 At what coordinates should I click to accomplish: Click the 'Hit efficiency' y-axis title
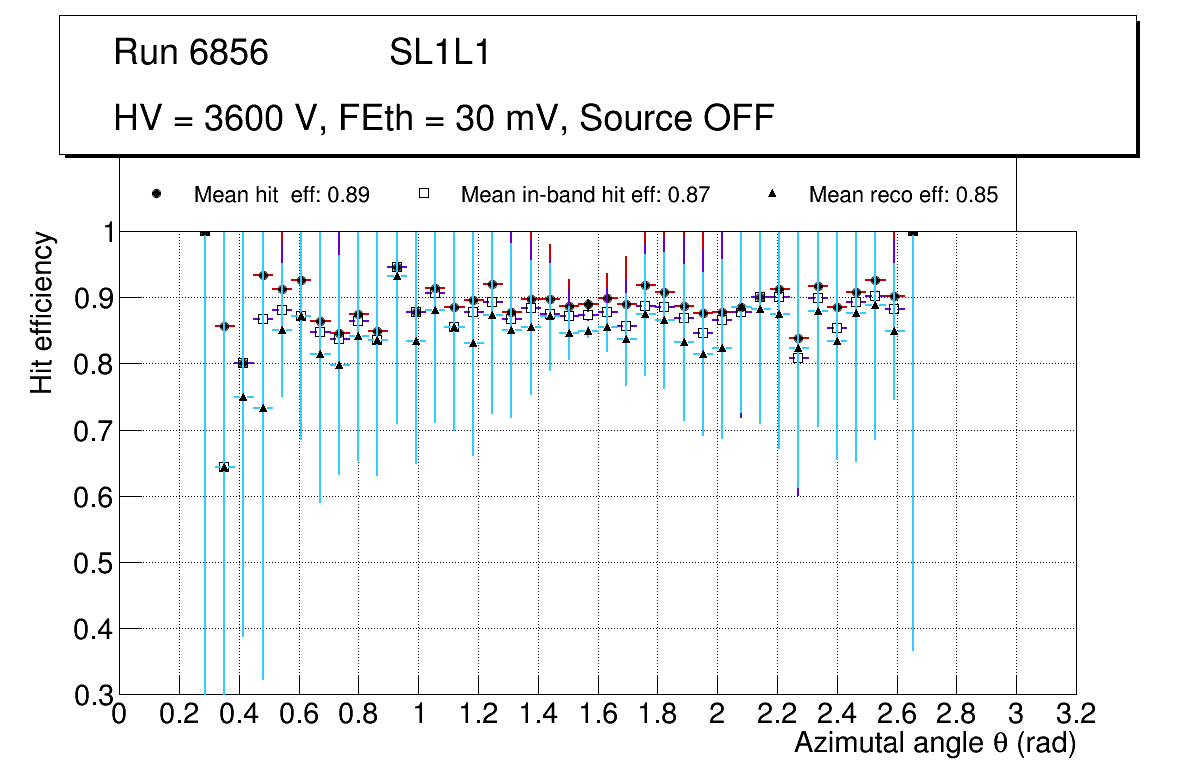pos(41,312)
